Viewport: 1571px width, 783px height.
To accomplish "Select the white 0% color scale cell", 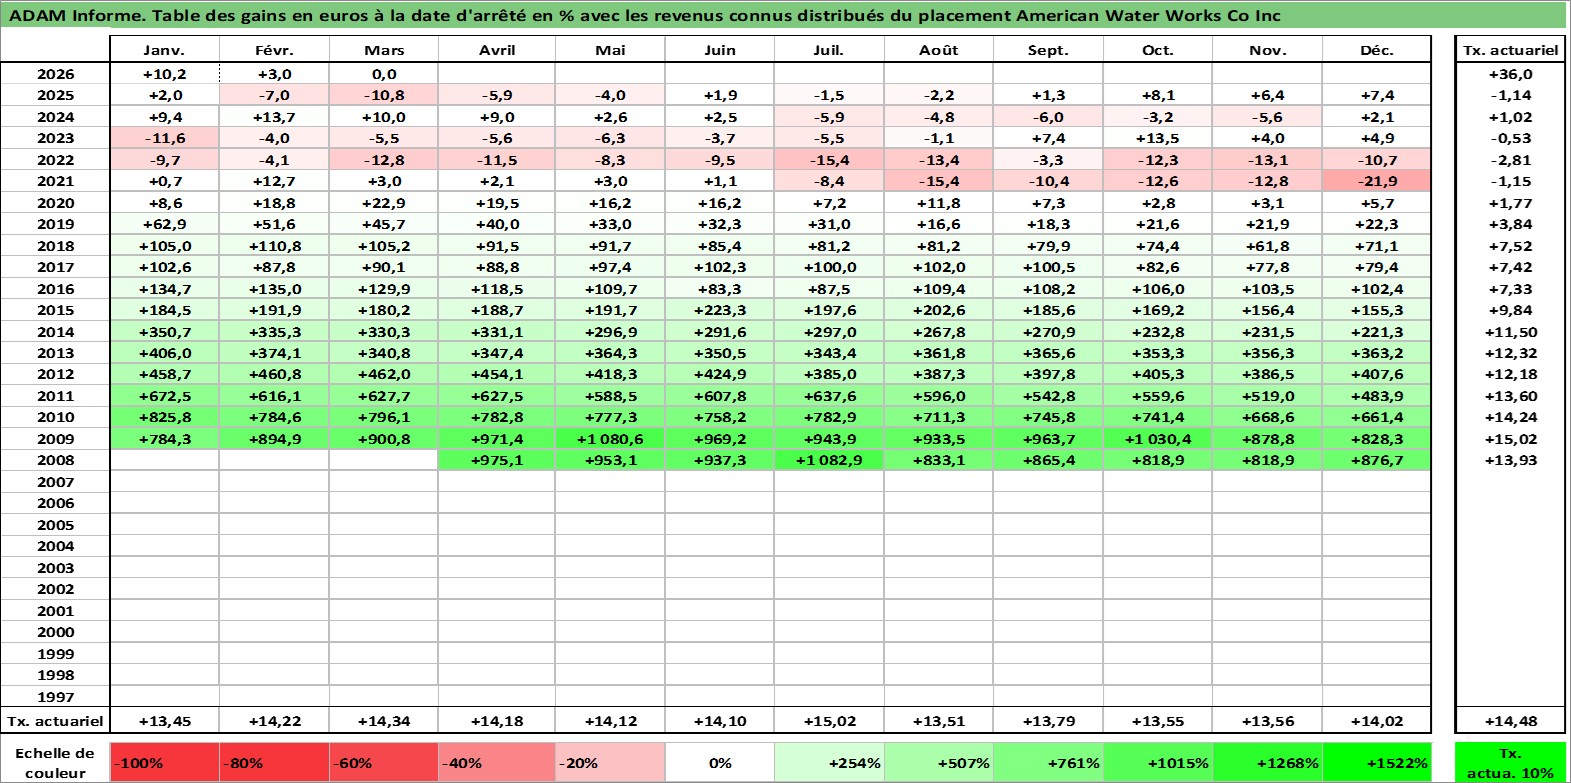I will [720, 762].
